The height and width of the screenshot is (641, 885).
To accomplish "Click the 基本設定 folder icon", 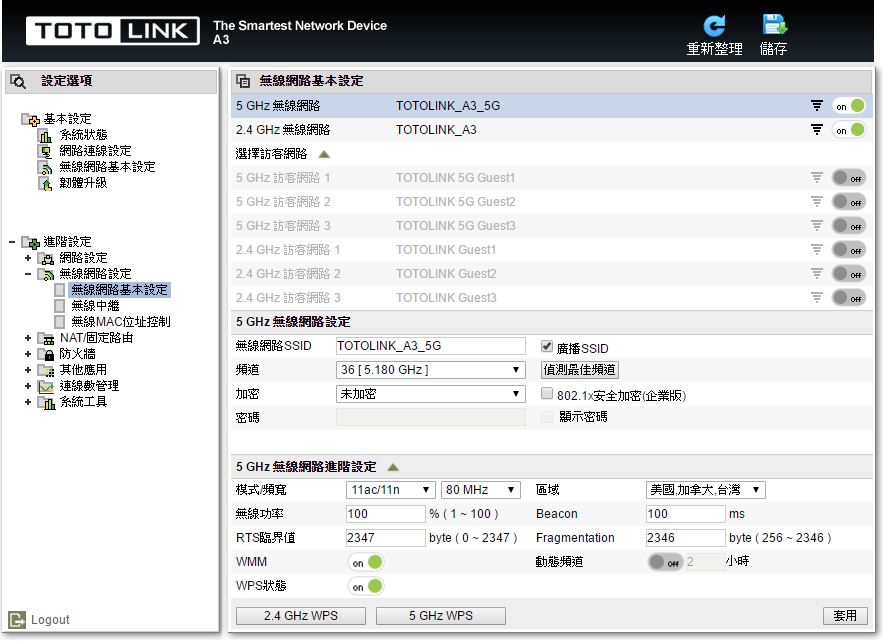I will [x=30, y=119].
